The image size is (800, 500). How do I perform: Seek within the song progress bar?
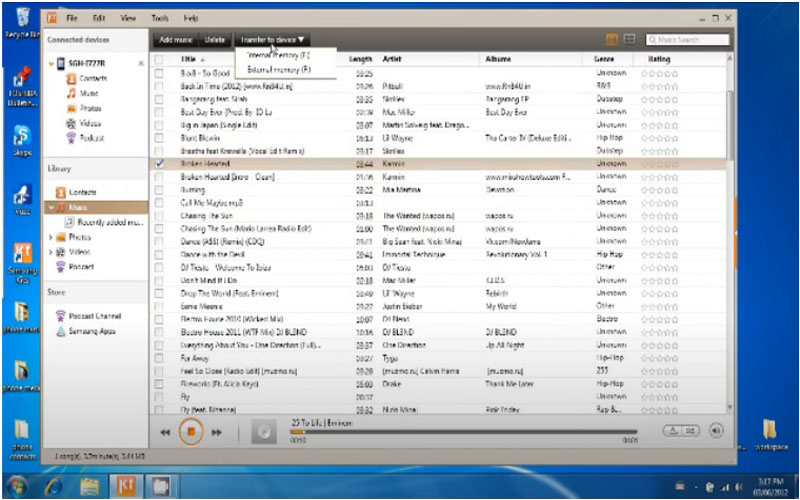[x=464, y=432]
